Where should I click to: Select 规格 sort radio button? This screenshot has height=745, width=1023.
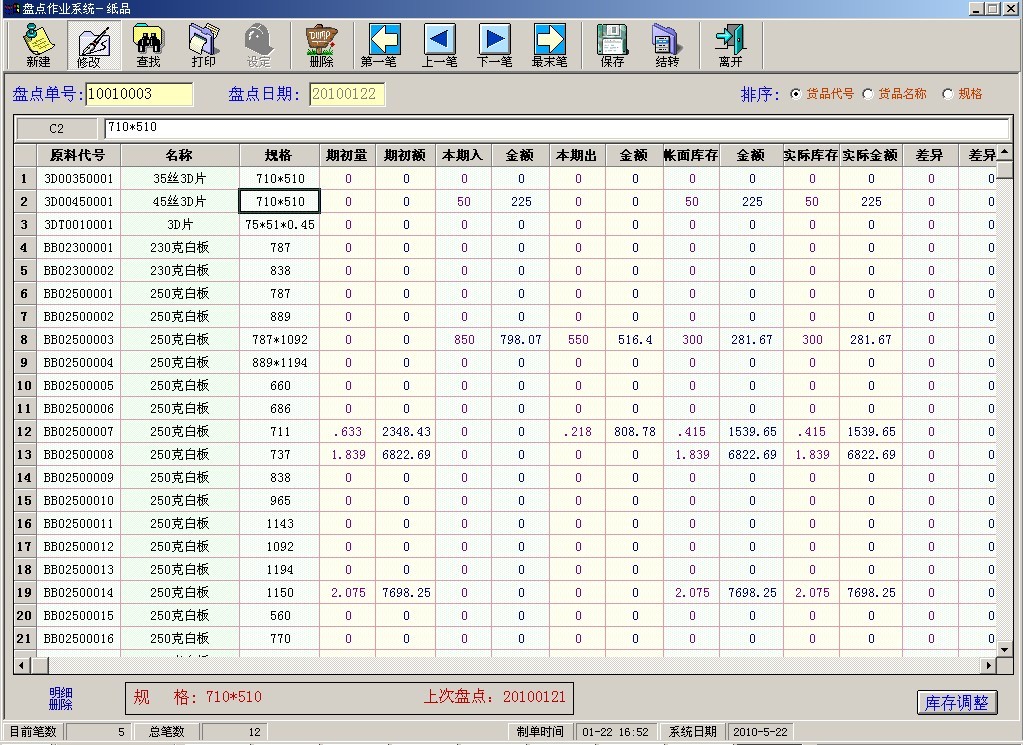click(948, 94)
